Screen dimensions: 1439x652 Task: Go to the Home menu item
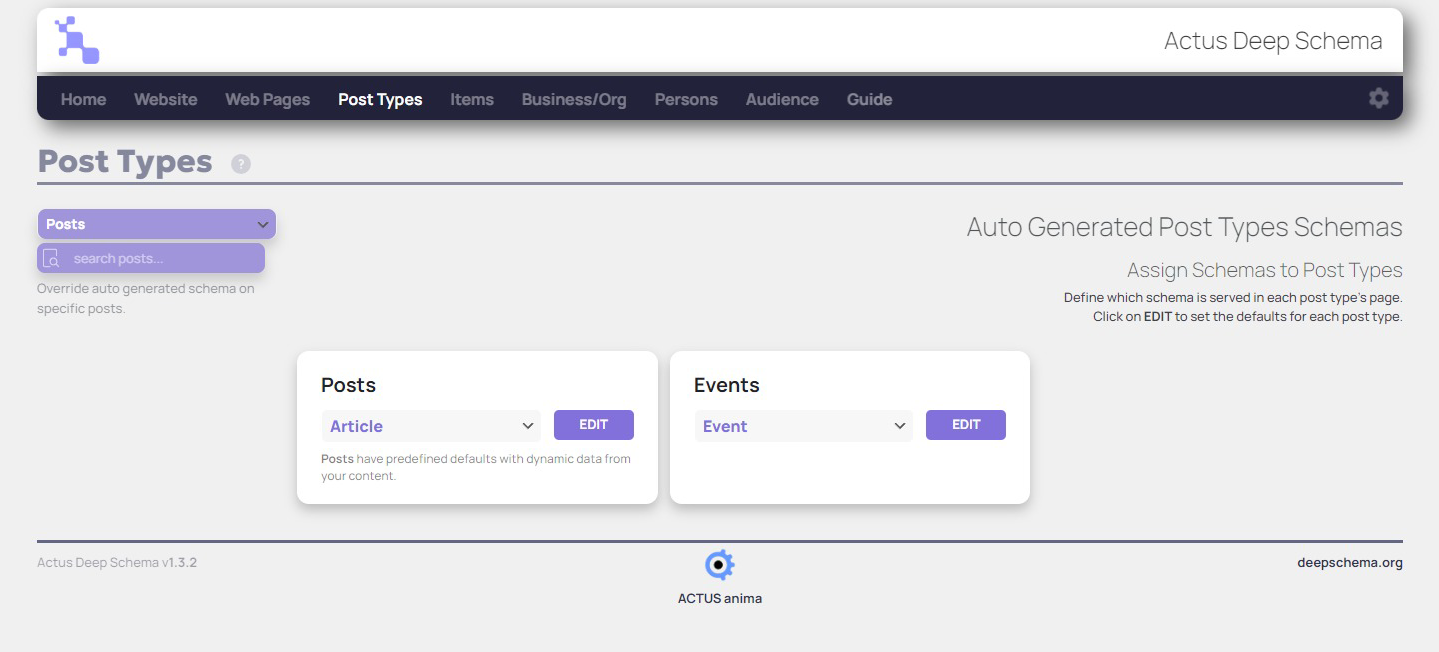(x=83, y=99)
